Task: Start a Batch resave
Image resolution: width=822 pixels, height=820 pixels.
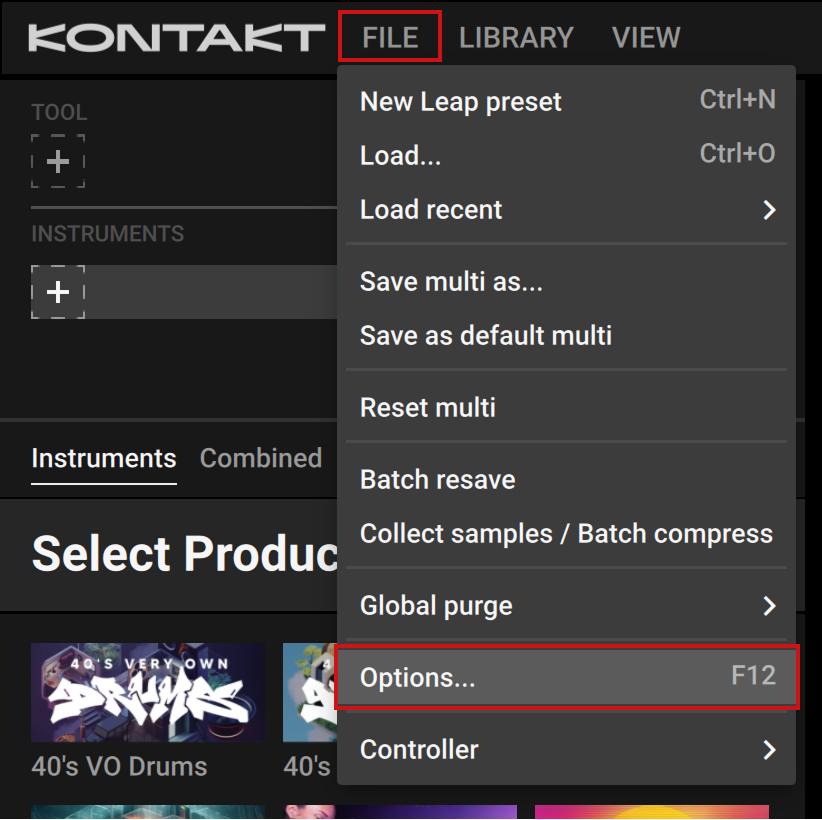Action: click(x=437, y=480)
